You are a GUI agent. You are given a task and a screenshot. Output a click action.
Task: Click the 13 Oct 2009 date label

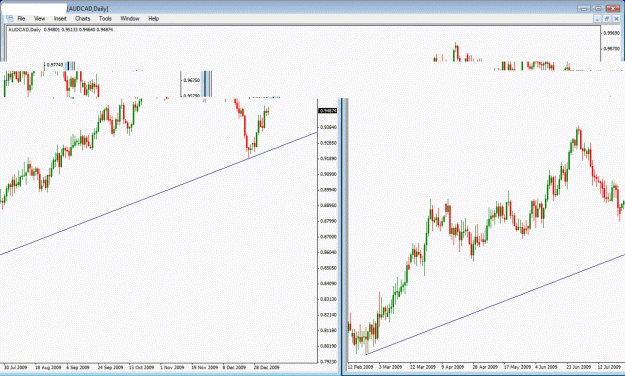click(142, 367)
